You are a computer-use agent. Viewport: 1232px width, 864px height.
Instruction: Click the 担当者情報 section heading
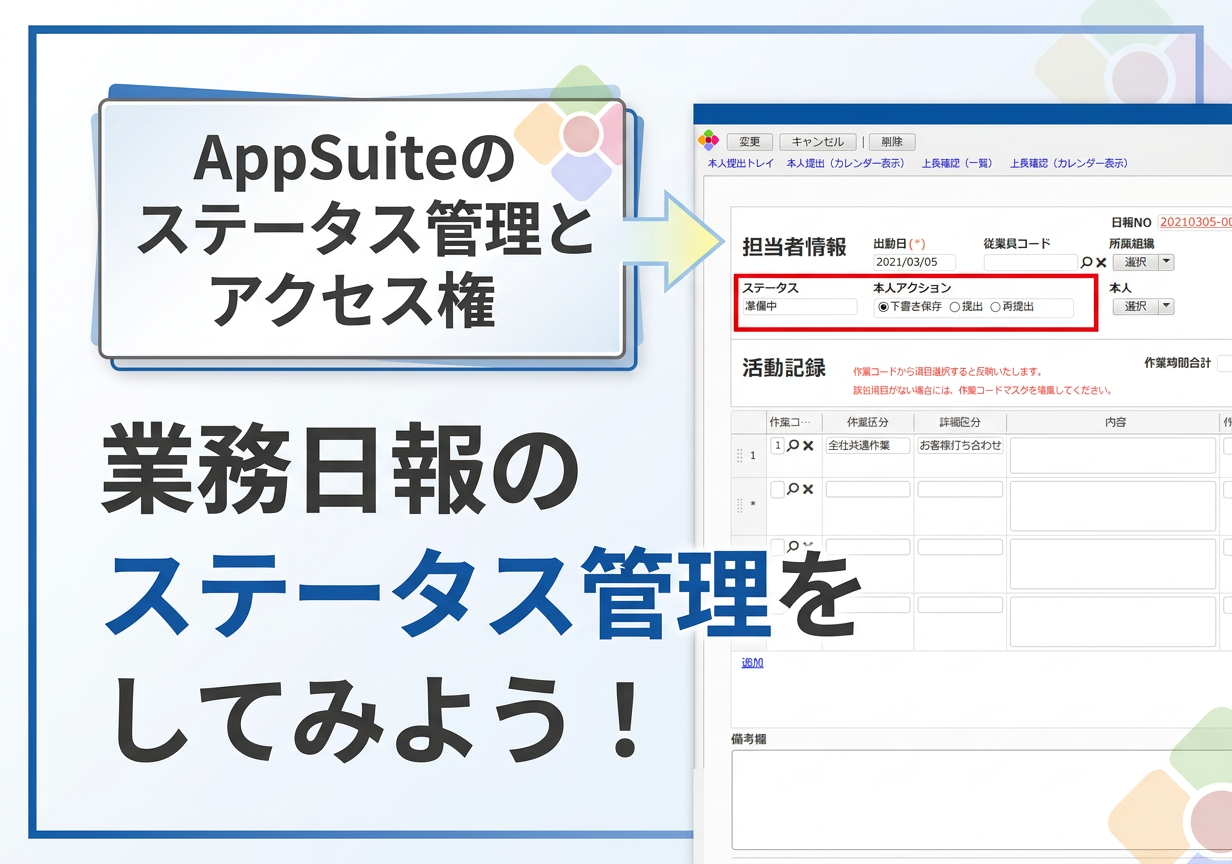[x=794, y=247]
